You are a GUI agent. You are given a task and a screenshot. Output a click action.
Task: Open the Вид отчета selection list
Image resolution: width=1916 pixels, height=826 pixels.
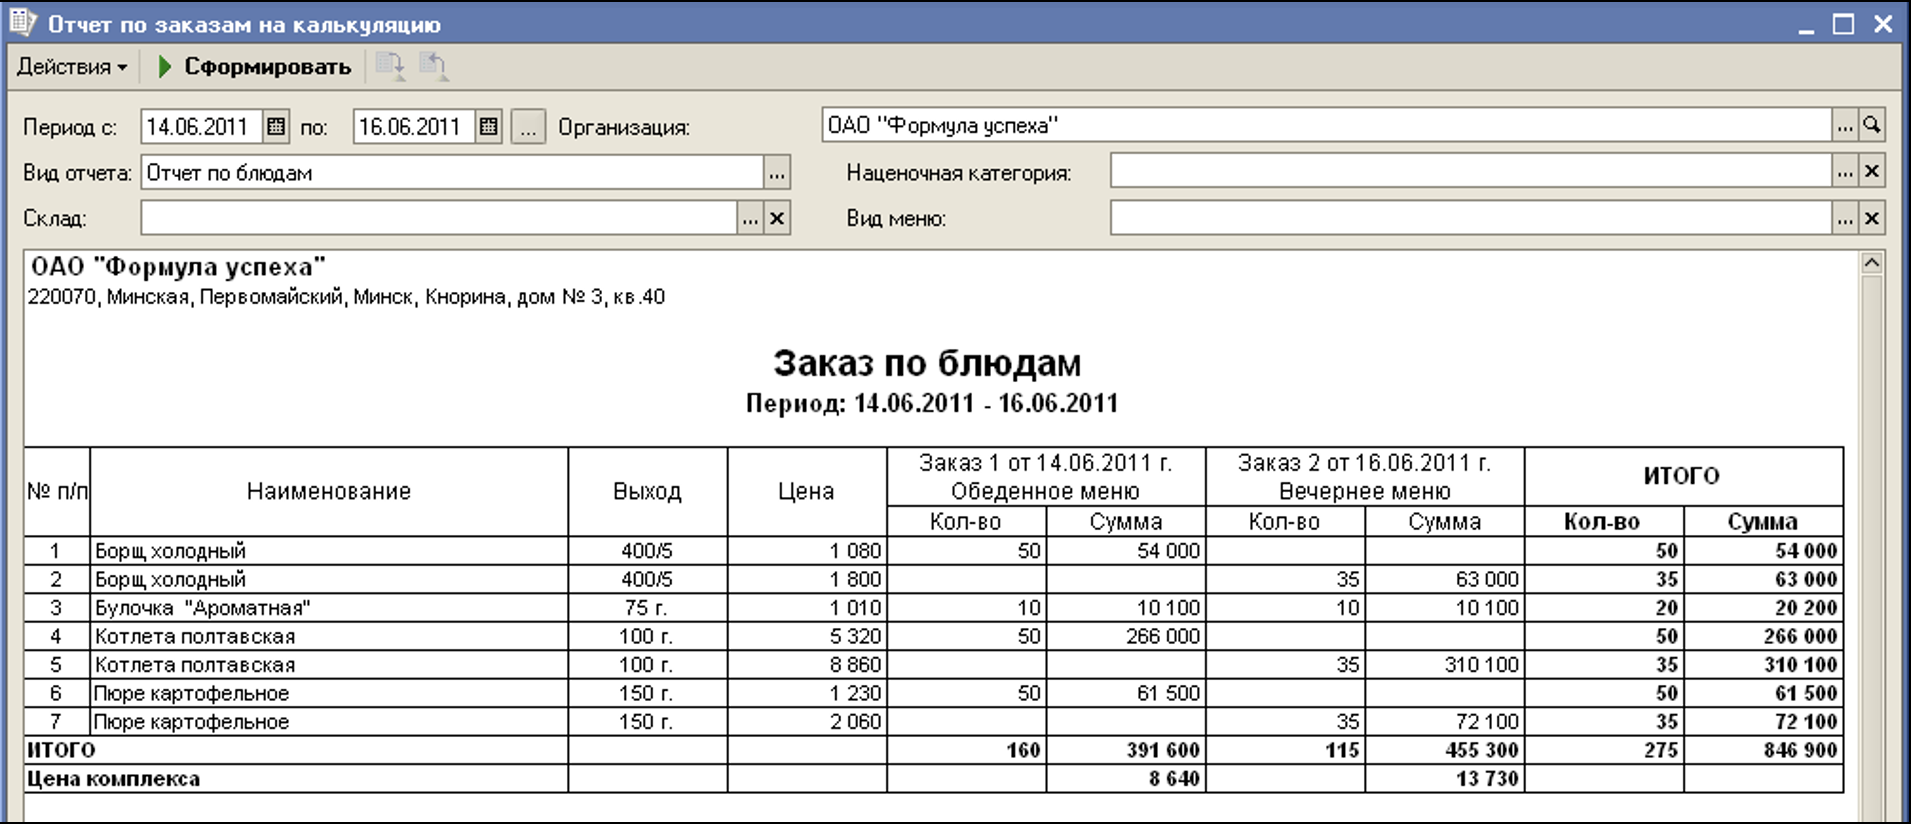(777, 173)
